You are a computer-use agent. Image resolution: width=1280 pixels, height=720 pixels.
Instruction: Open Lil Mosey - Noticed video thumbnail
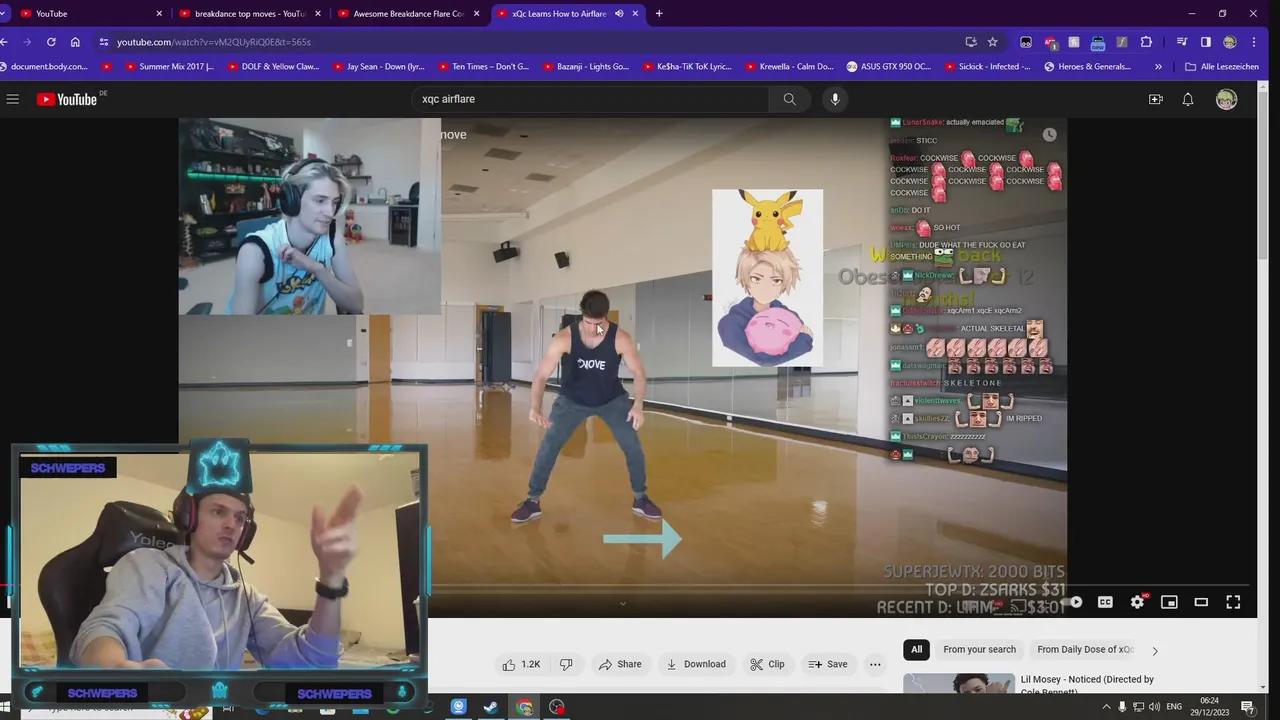click(x=959, y=684)
